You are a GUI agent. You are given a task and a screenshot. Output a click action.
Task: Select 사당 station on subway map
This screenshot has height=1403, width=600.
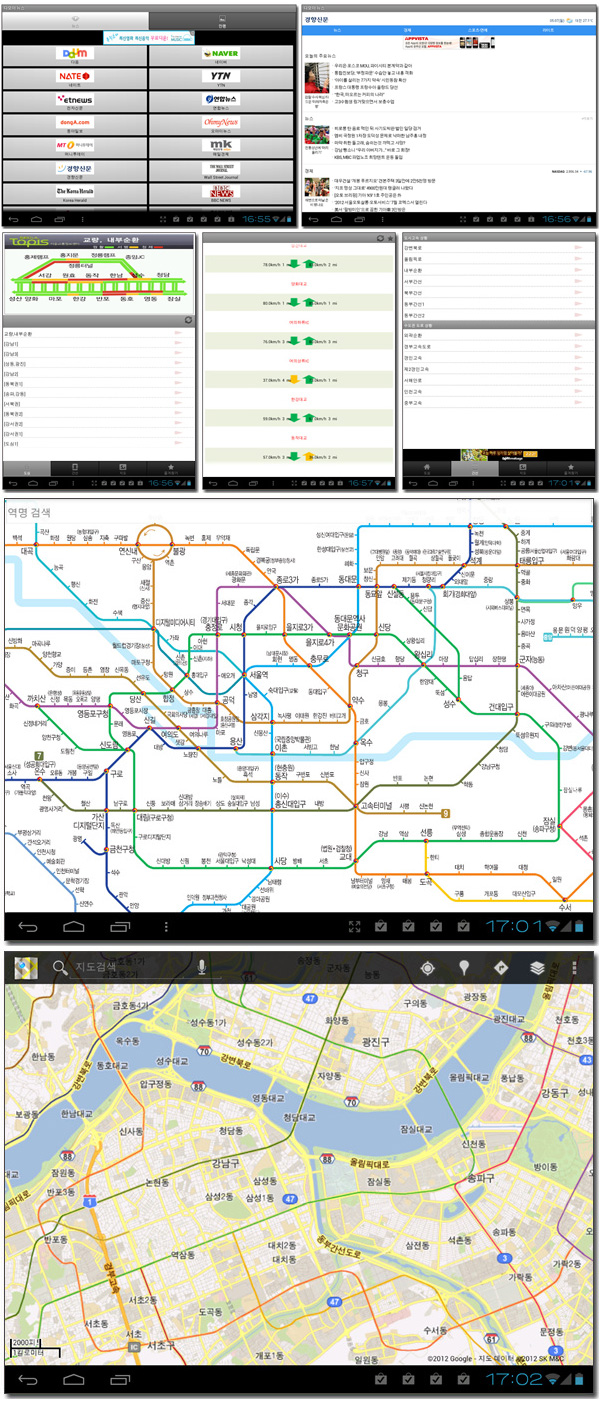[281, 861]
